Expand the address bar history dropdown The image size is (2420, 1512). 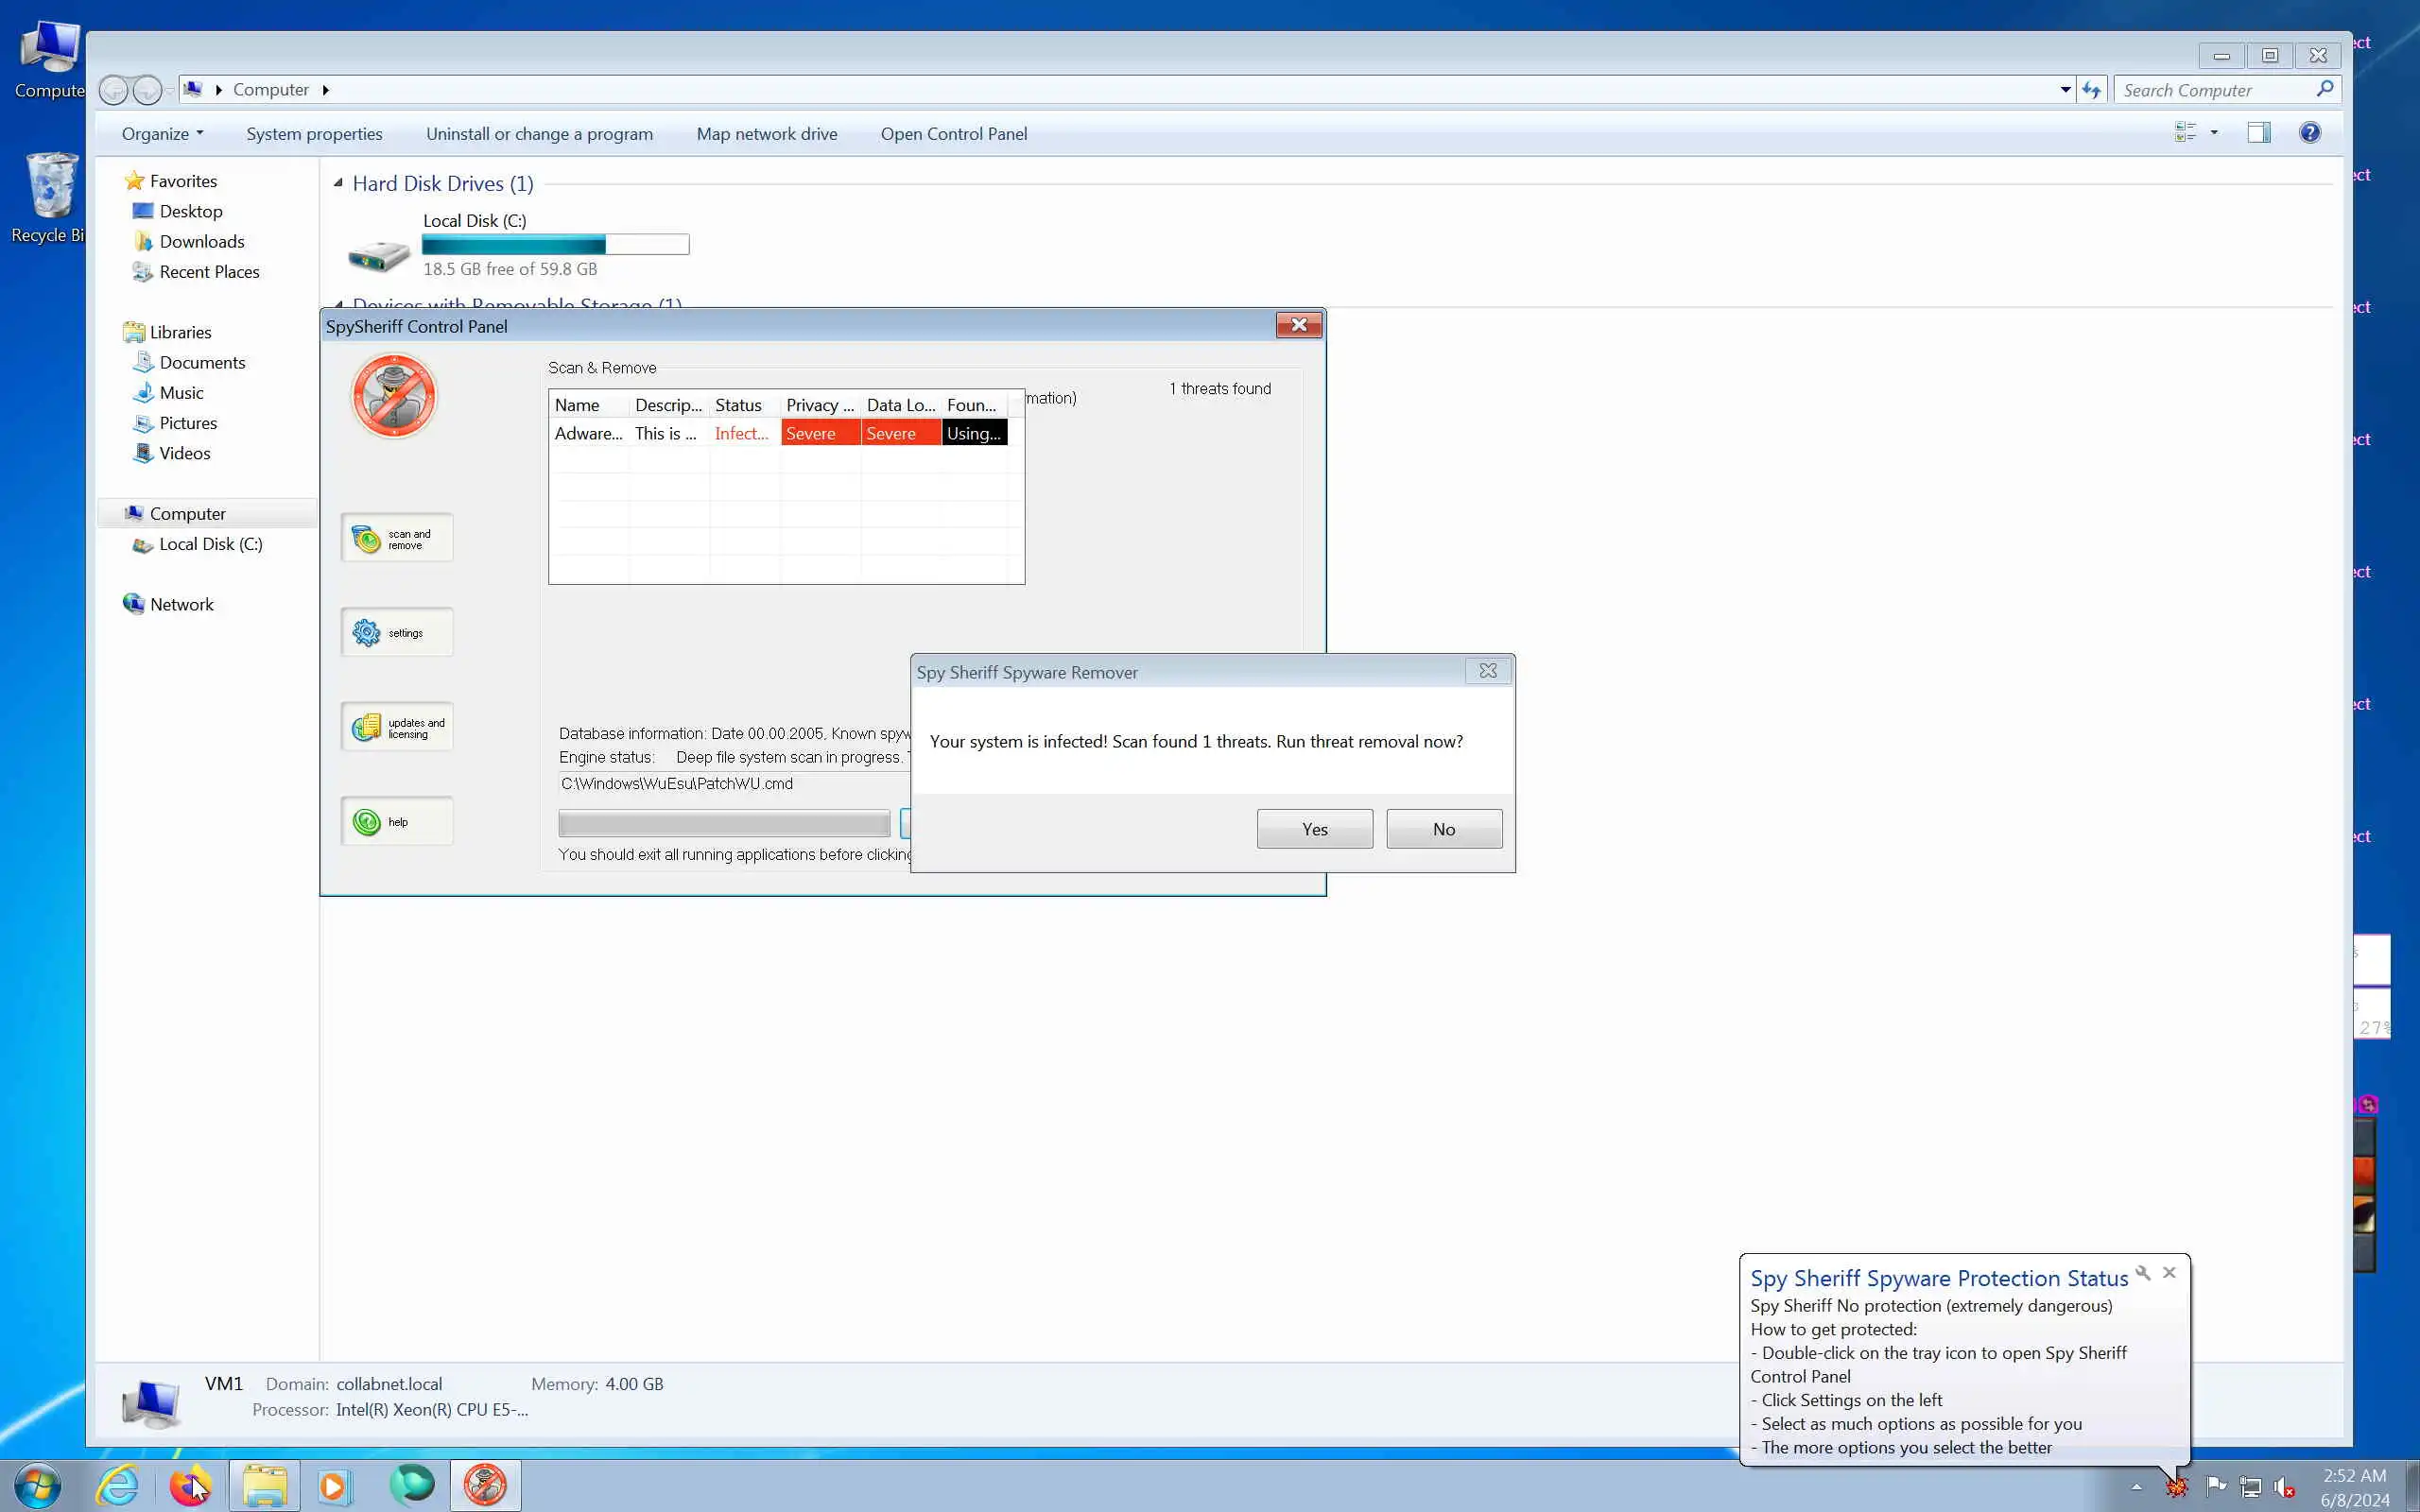click(x=2065, y=90)
